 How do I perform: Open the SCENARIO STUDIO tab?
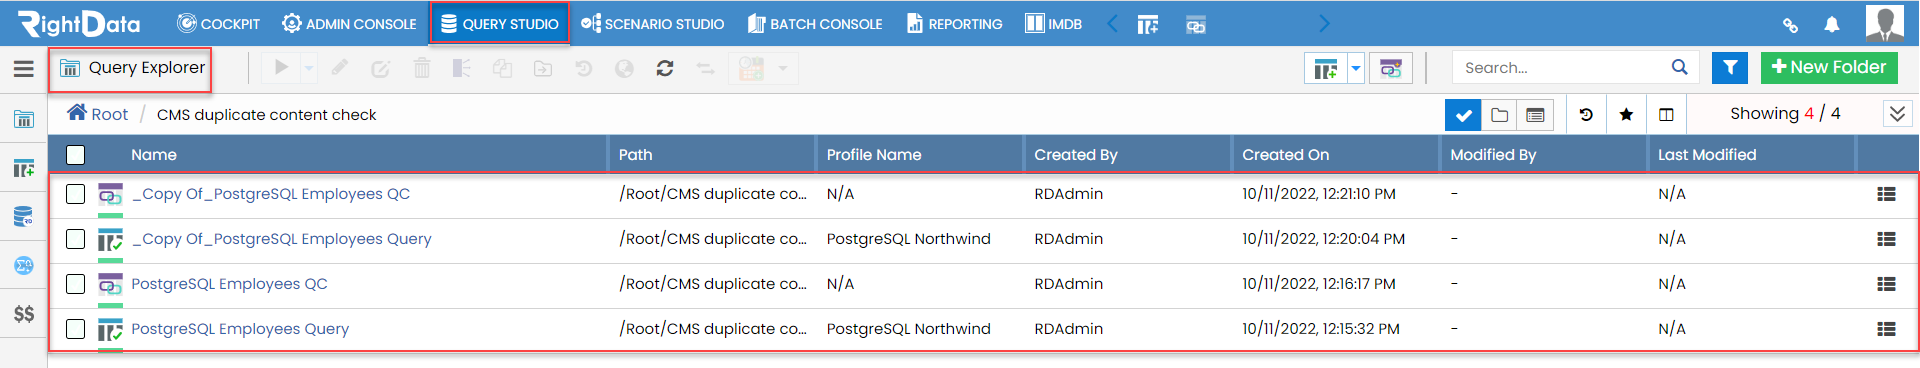(652, 24)
